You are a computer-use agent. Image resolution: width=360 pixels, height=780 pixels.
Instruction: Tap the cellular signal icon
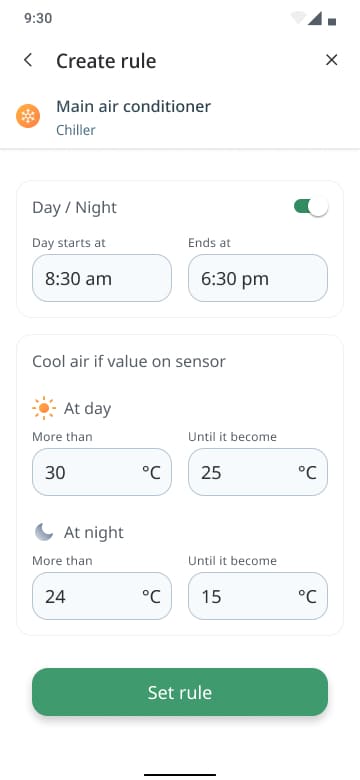pyautogui.click(x=315, y=18)
